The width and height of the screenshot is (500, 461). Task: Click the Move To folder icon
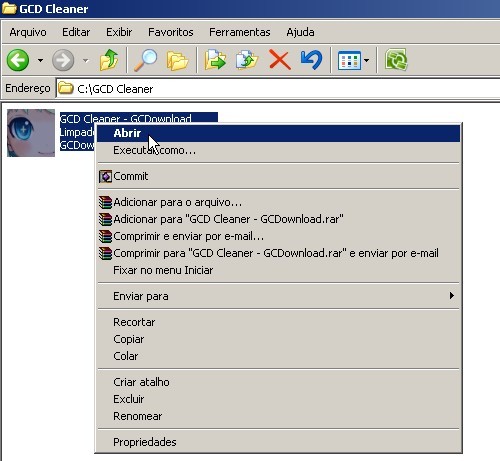pyautogui.click(x=215, y=60)
